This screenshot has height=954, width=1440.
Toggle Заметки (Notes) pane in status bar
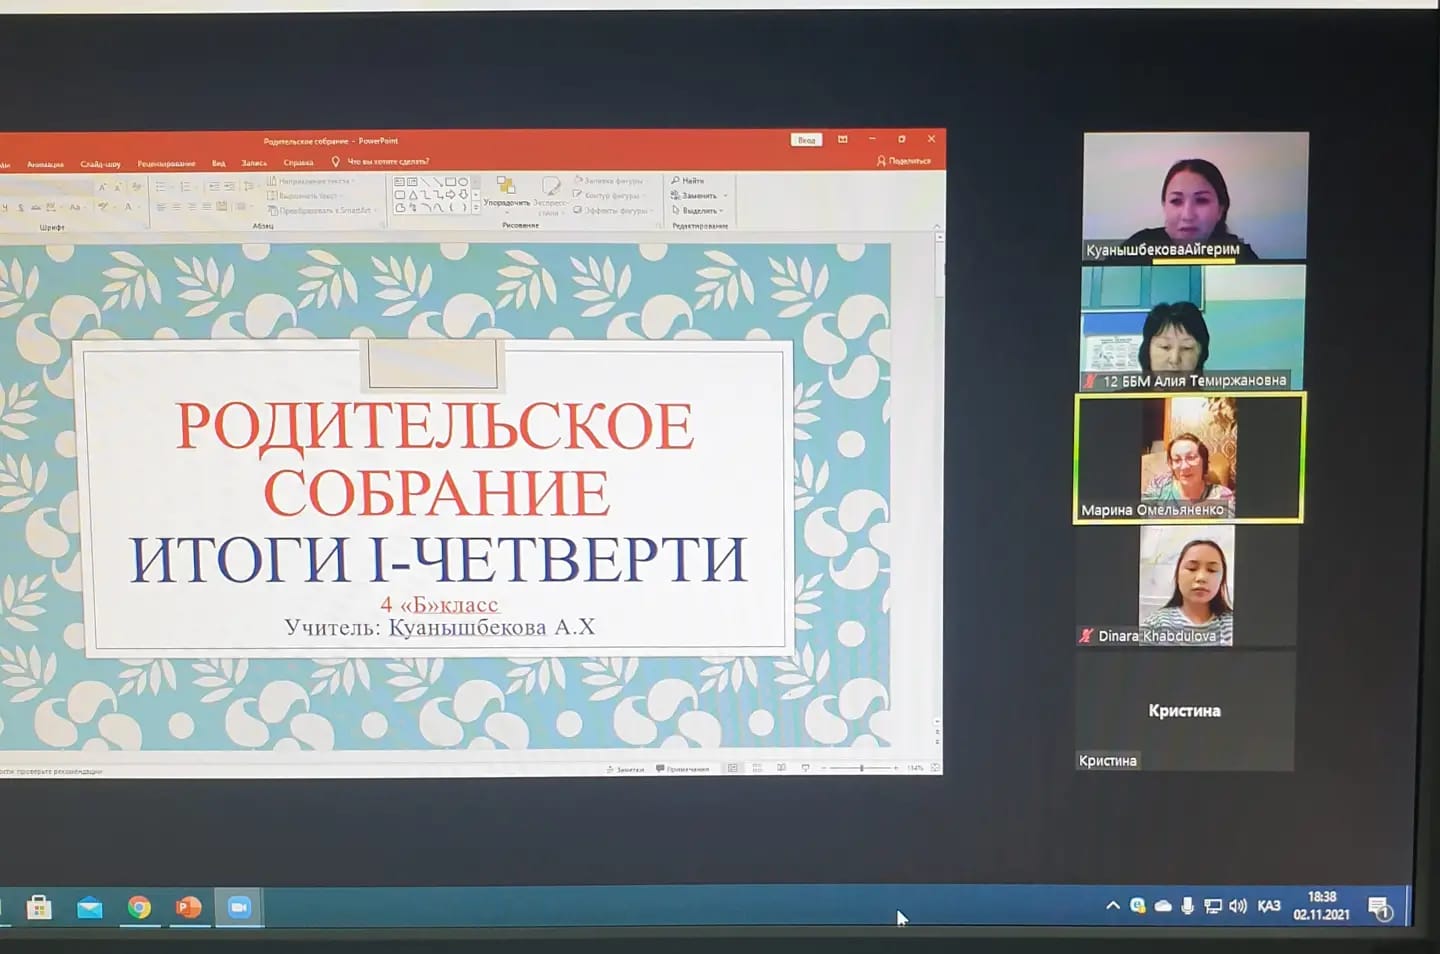625,769
